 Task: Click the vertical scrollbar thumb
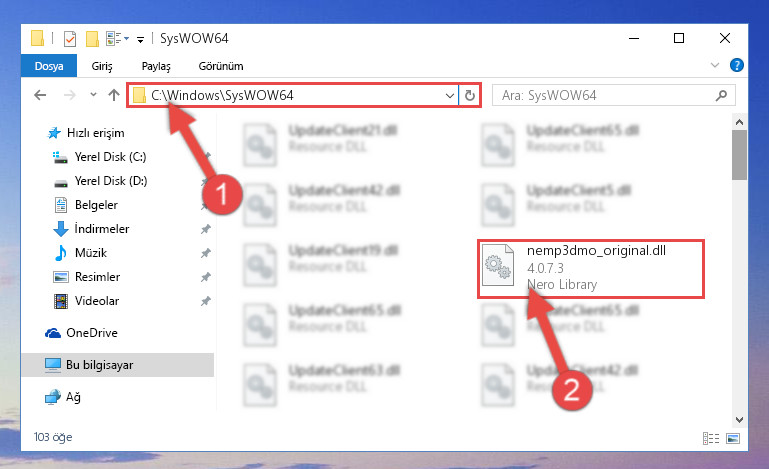pos(739,155)
